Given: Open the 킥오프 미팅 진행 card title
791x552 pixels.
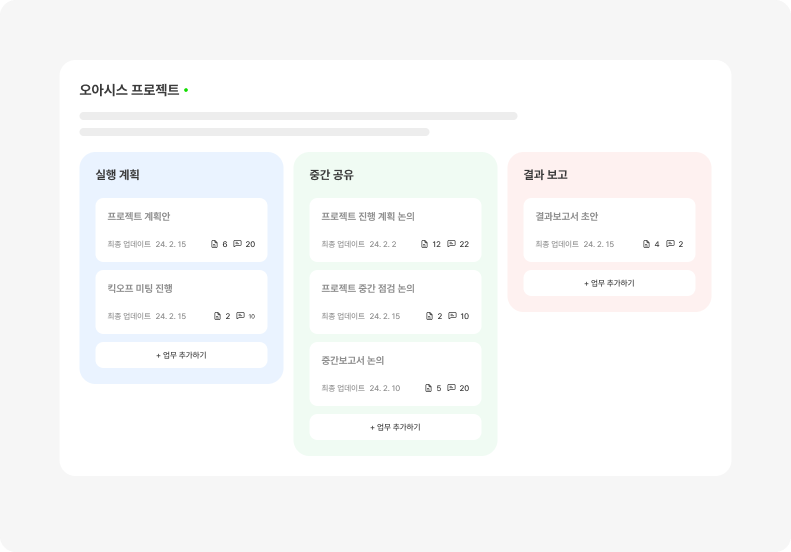Looking at the screenshot, I should click(x=140, y=288).
